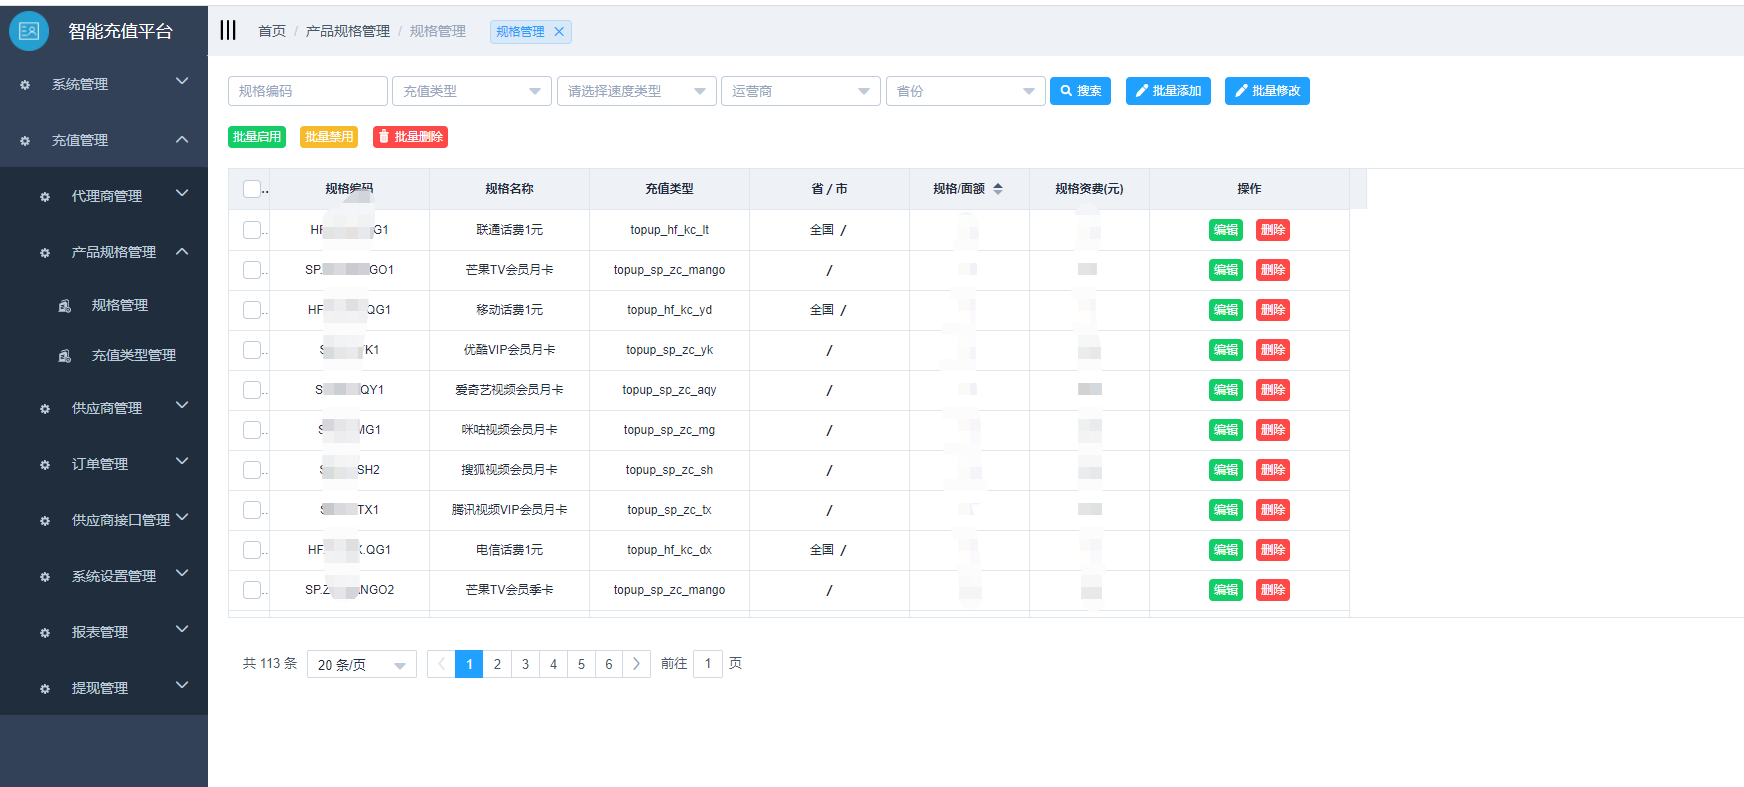The height and width of the screenshot is (787, 1744).
Task: Open the 20 条/页 page size dropdown
Action: point(362,665)
